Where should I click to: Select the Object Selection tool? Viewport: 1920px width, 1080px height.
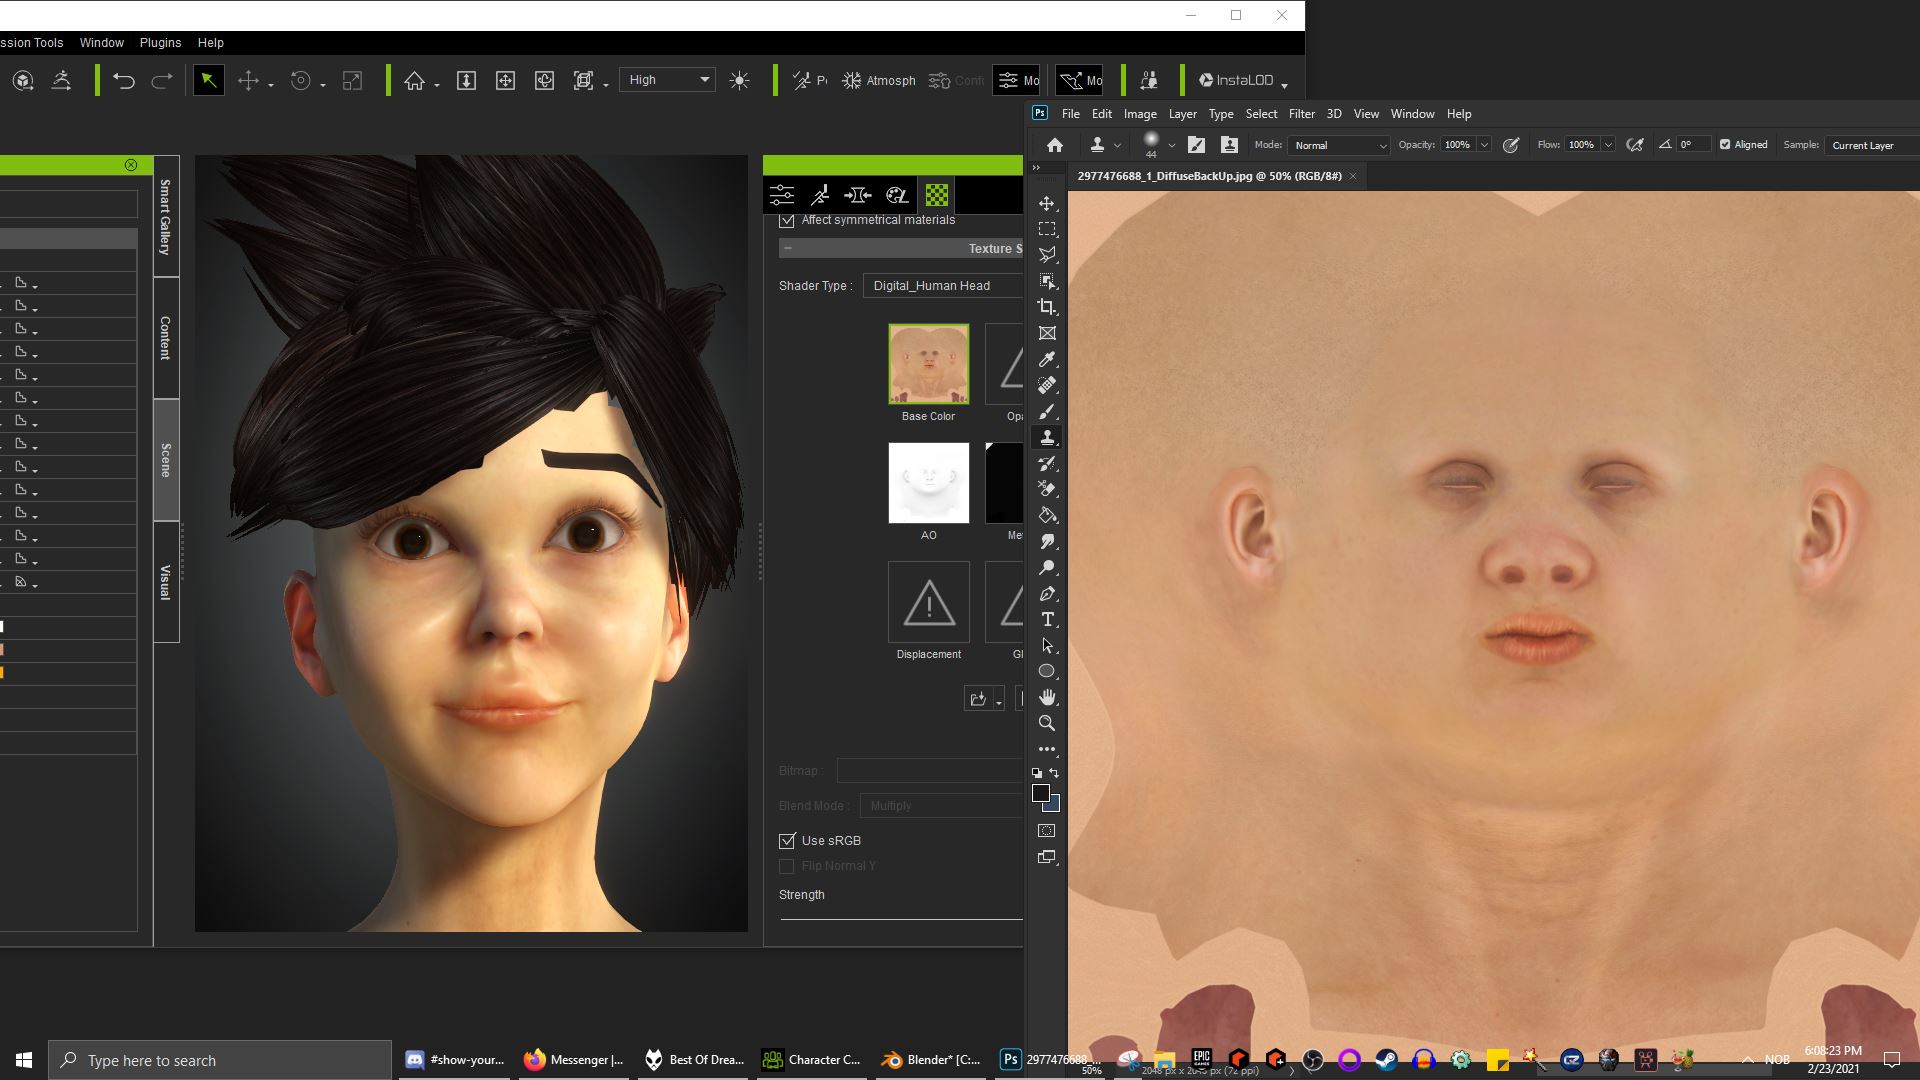point(1047,281)
